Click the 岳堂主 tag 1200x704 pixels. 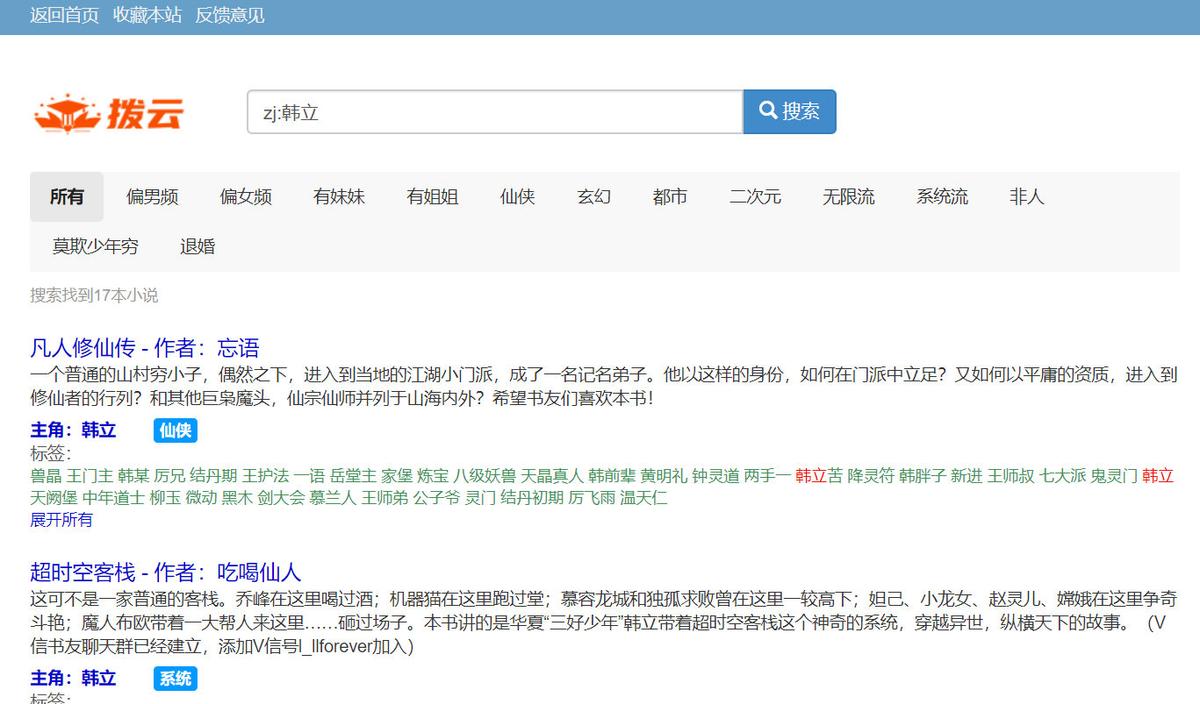point(354,476)
